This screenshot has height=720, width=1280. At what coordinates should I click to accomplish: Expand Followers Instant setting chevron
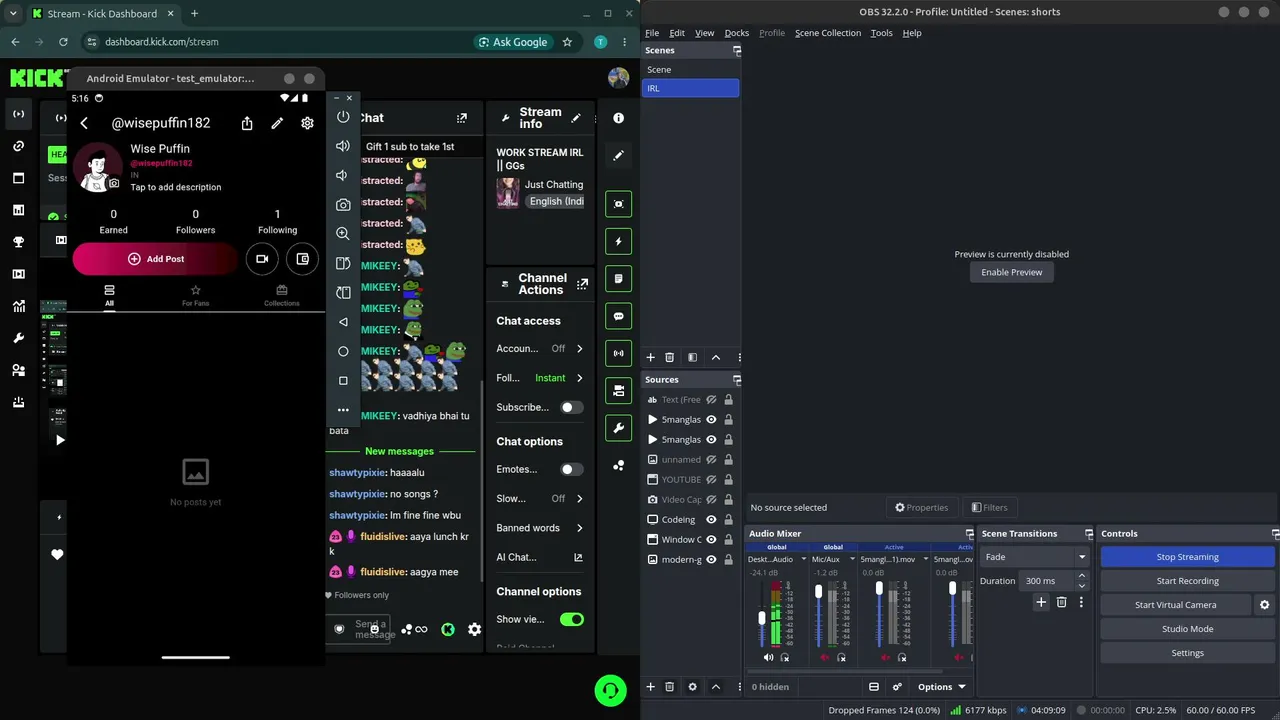pos(580,378)
